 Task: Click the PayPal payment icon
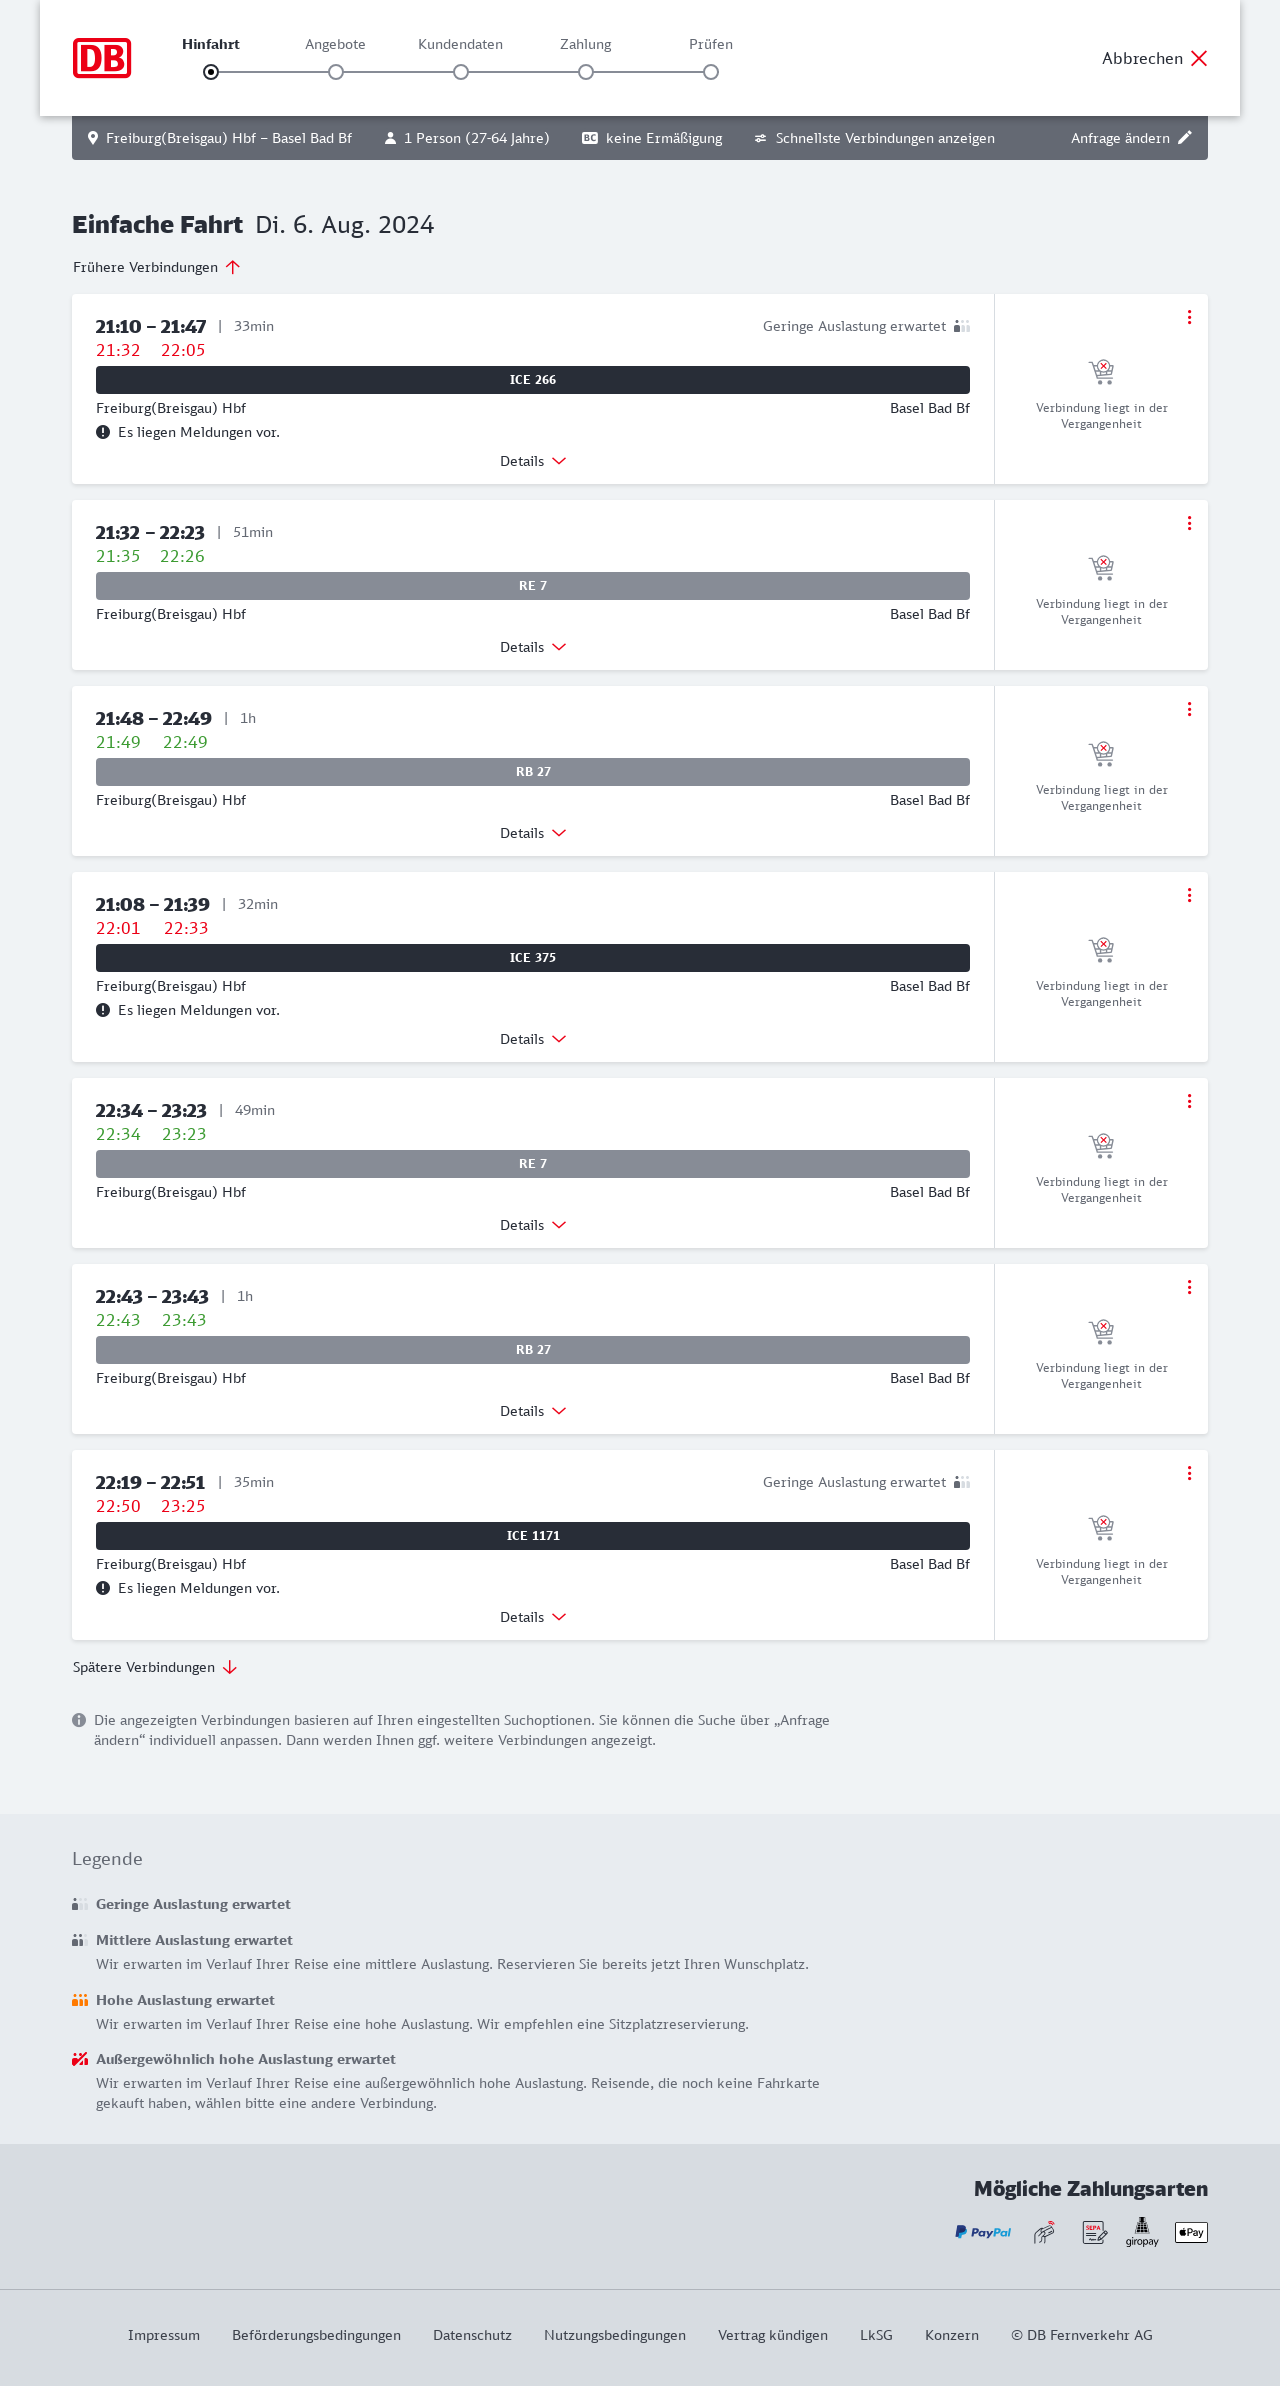[983, 2232]
